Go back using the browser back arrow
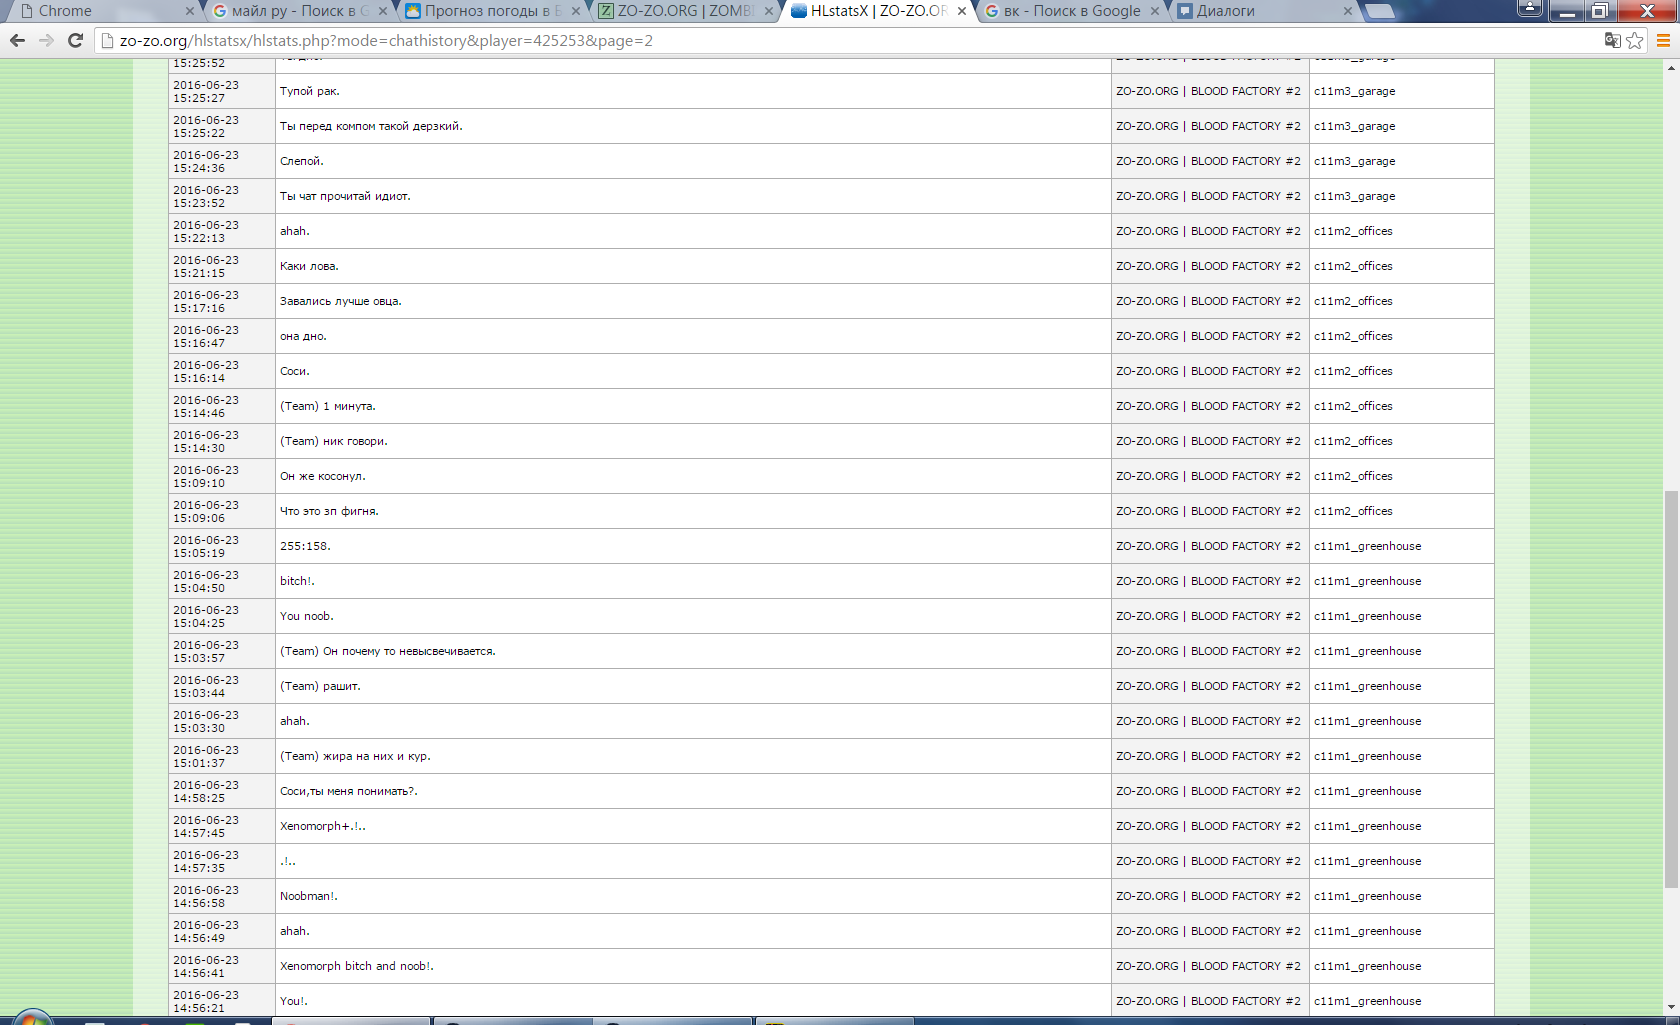The image size is (1680, 1025). [x=17, y=40]
